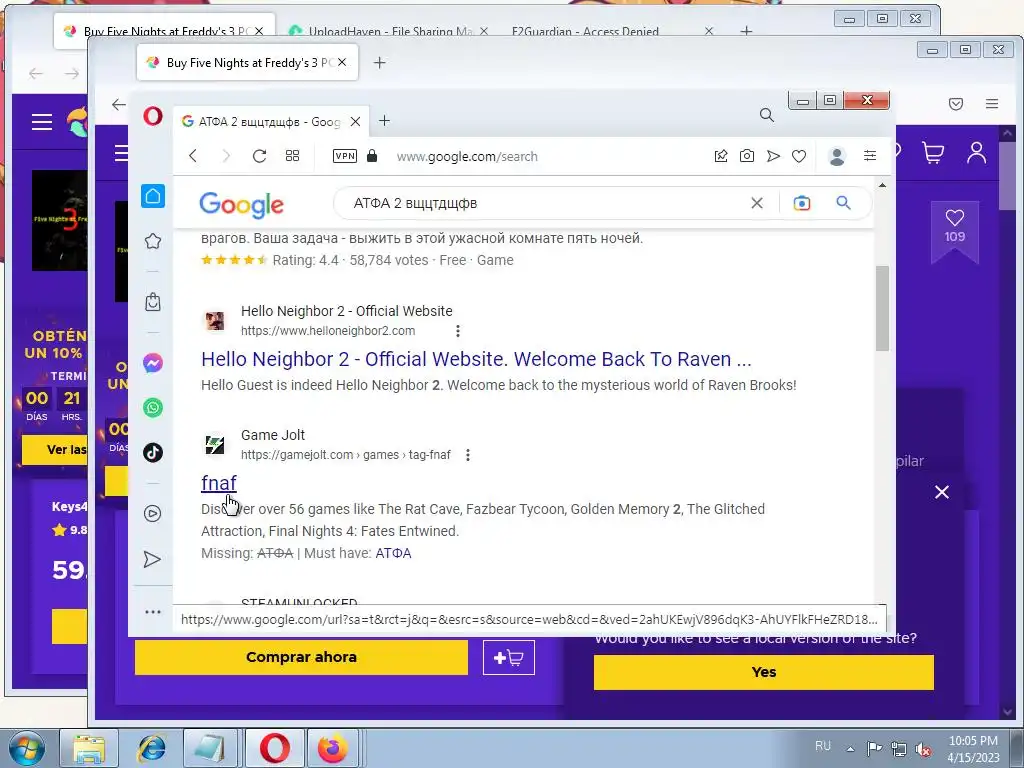This screenshot has width=1024, height=768.
Task: Click the Opera tab search magnifier
Action: 767,116
